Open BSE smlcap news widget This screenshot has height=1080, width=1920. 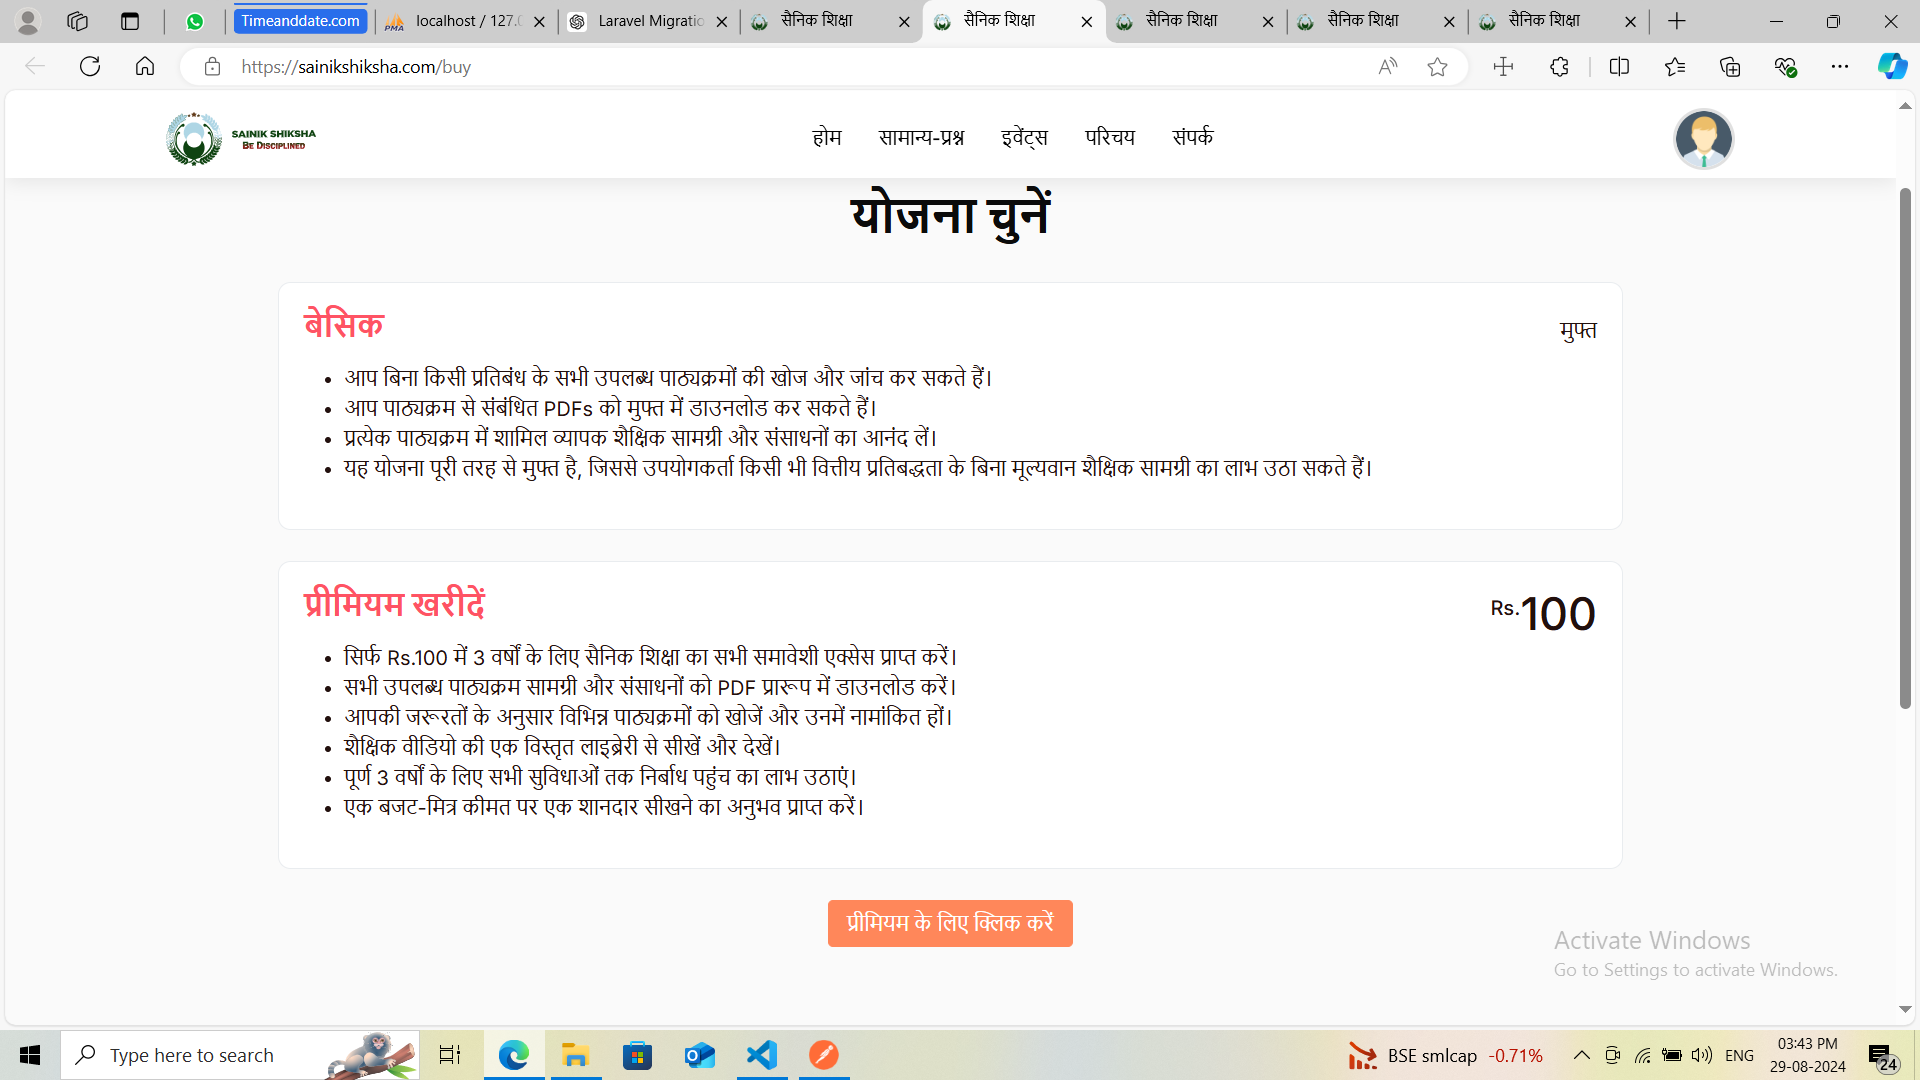tap(1446, 1055)
